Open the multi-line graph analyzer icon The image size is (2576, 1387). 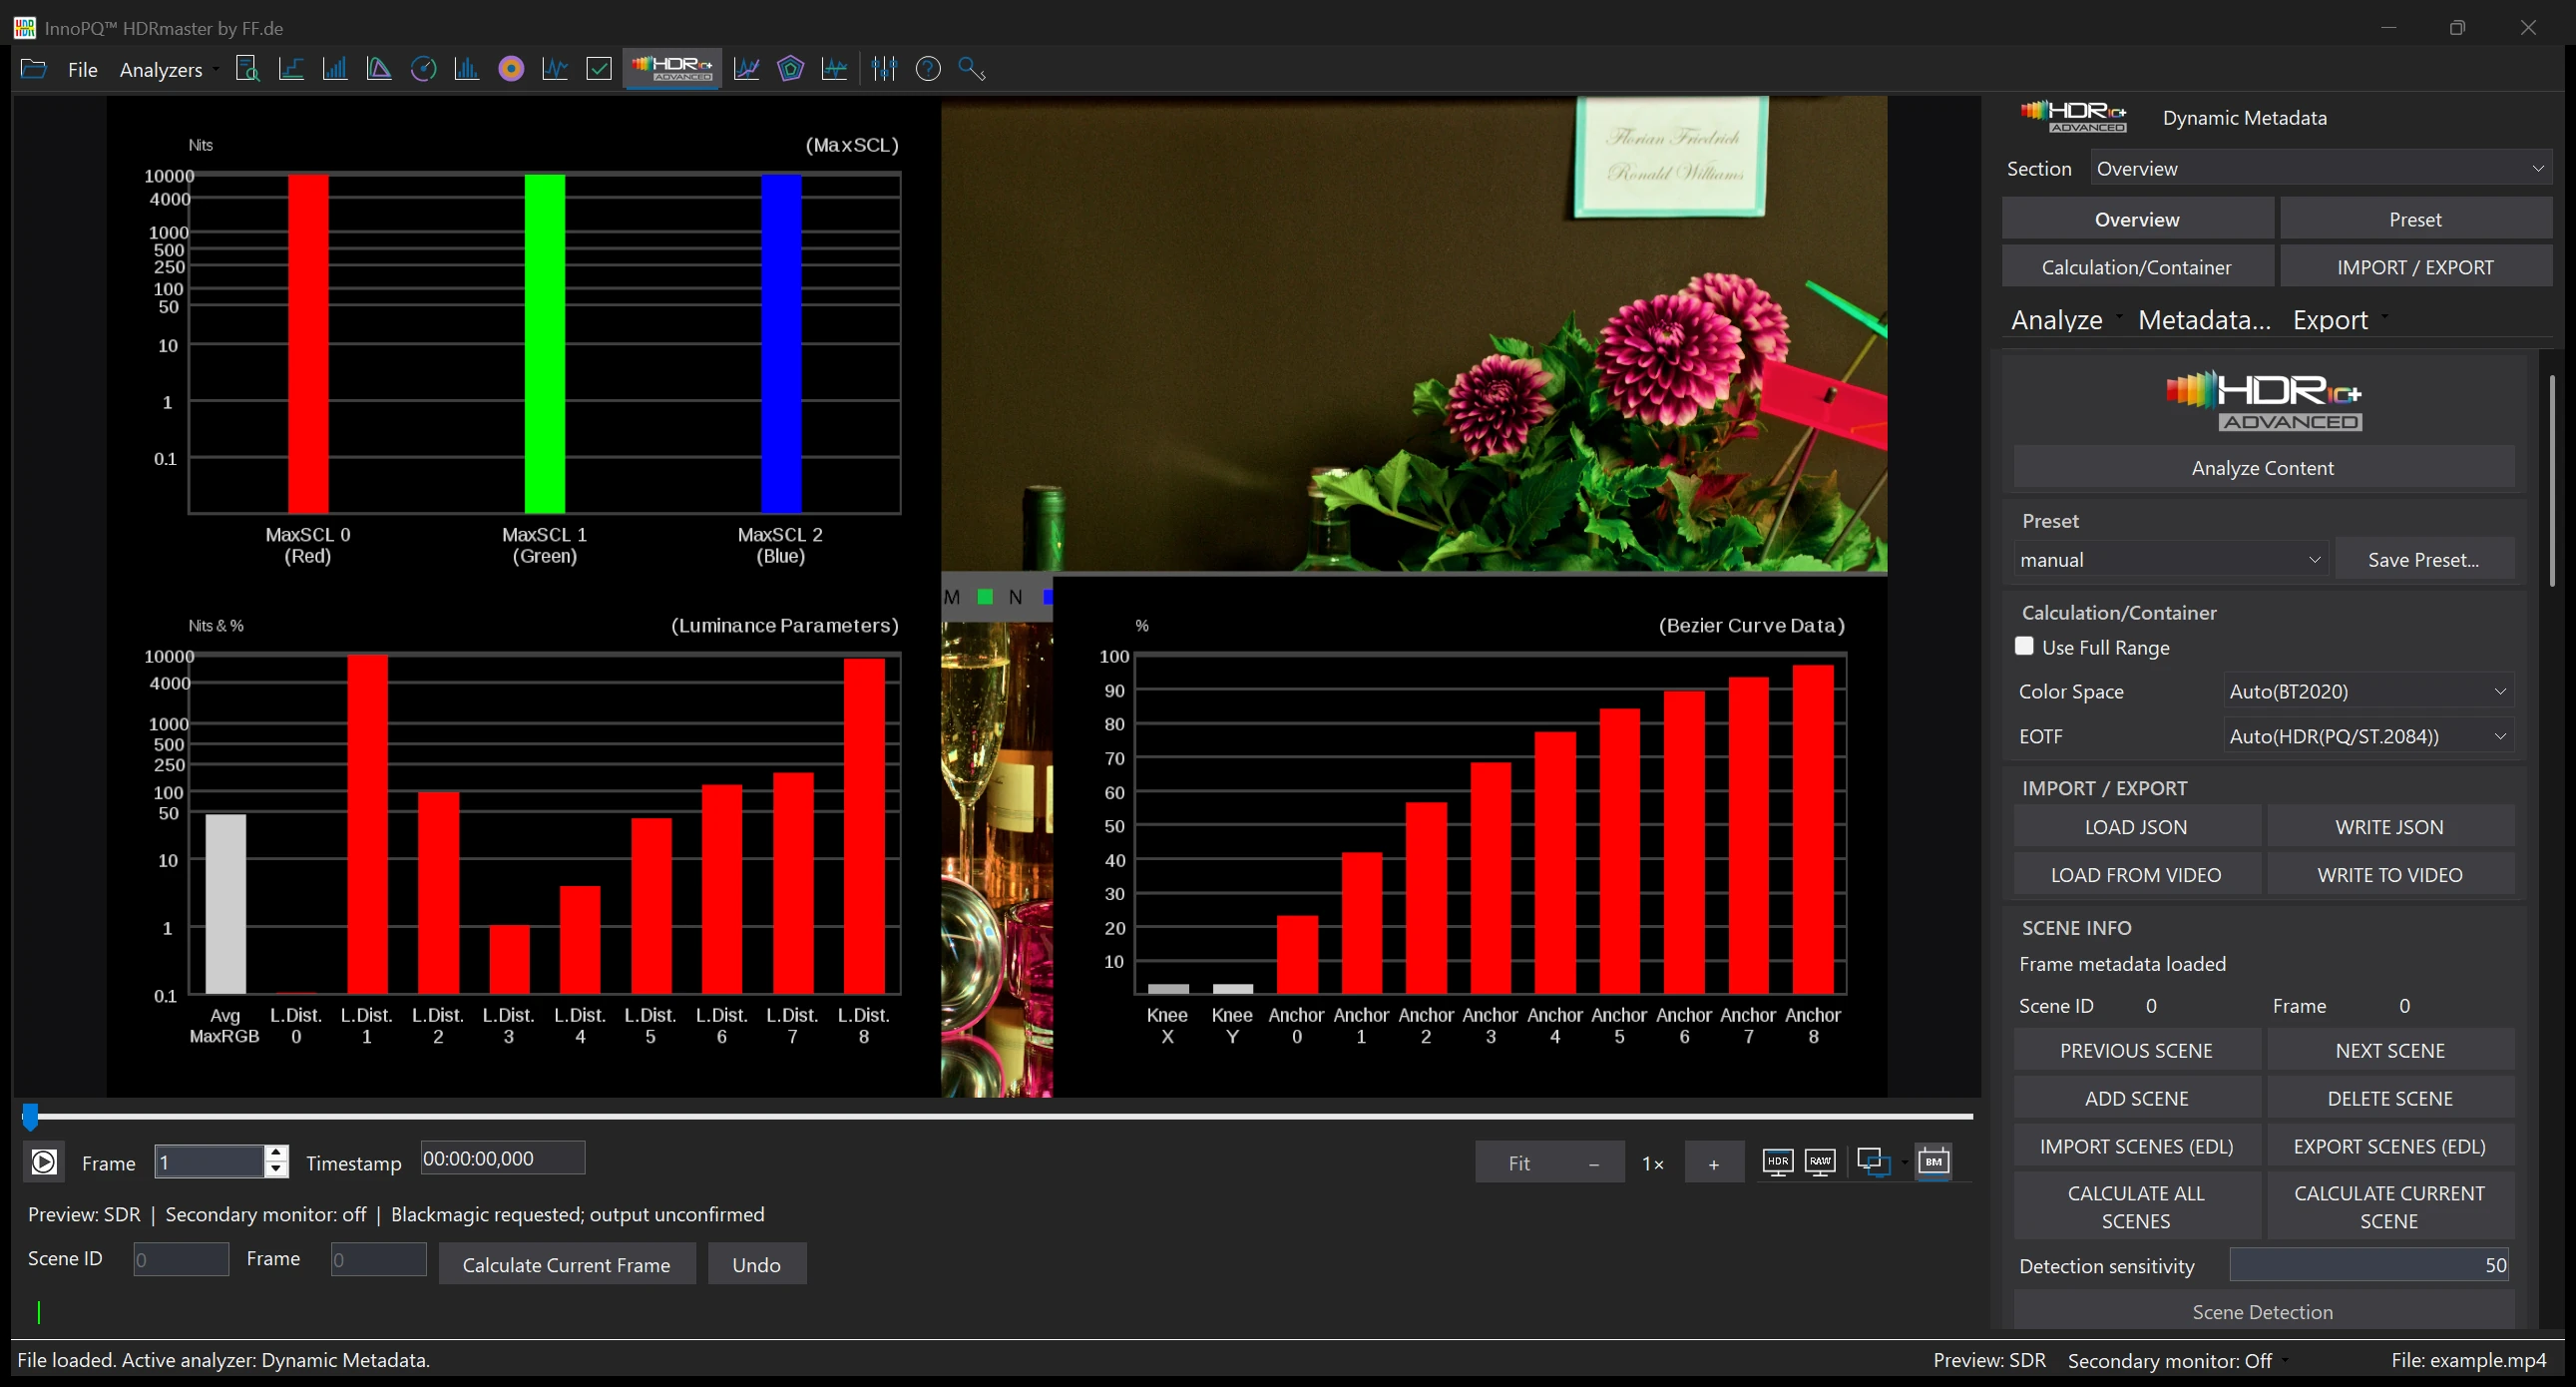click(746, 69)
